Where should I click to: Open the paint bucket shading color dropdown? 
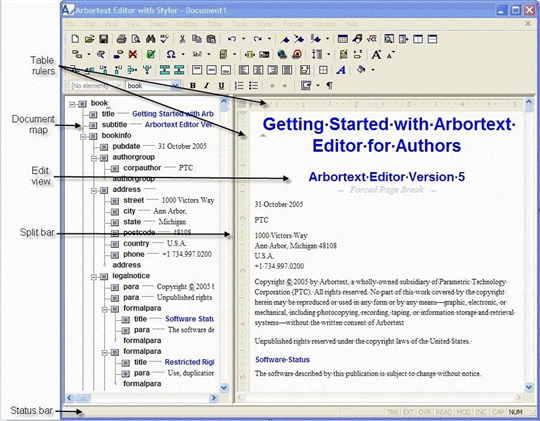click(373, 70)
